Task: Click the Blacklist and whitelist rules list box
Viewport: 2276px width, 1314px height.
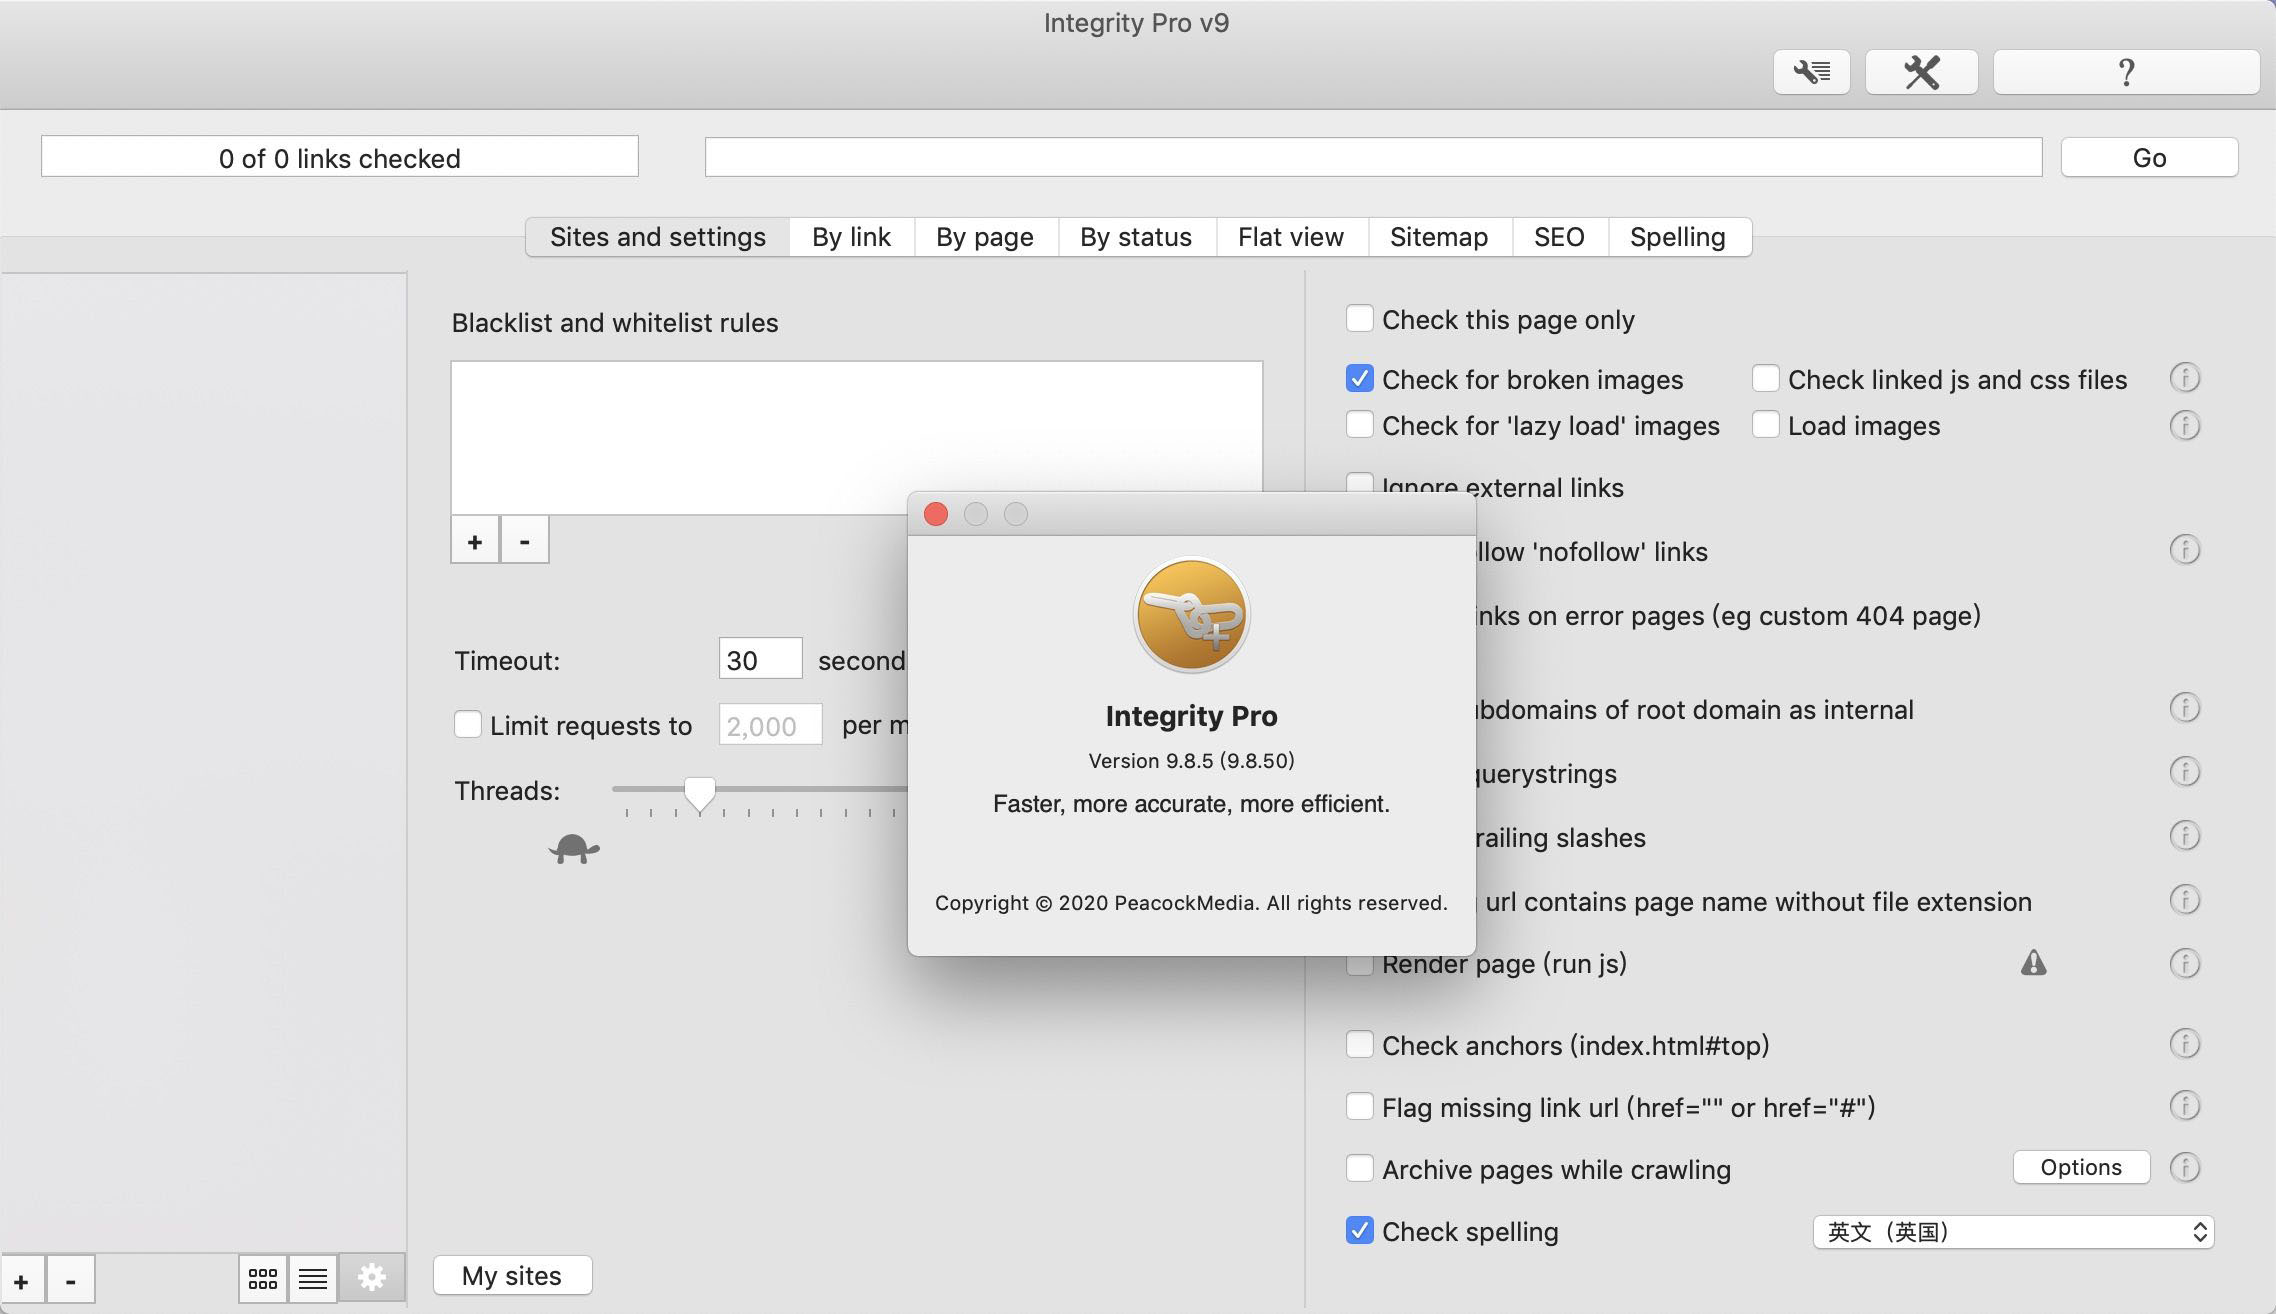Action: tap(856, 438)
